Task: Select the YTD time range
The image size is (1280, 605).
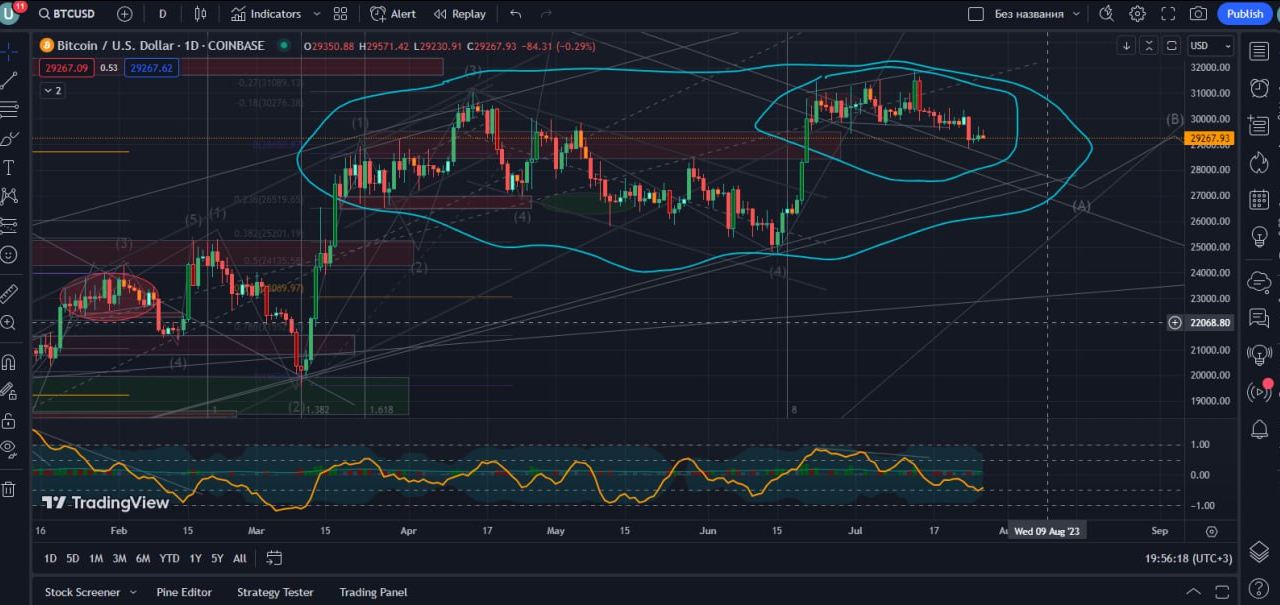Action: point(169,558)
